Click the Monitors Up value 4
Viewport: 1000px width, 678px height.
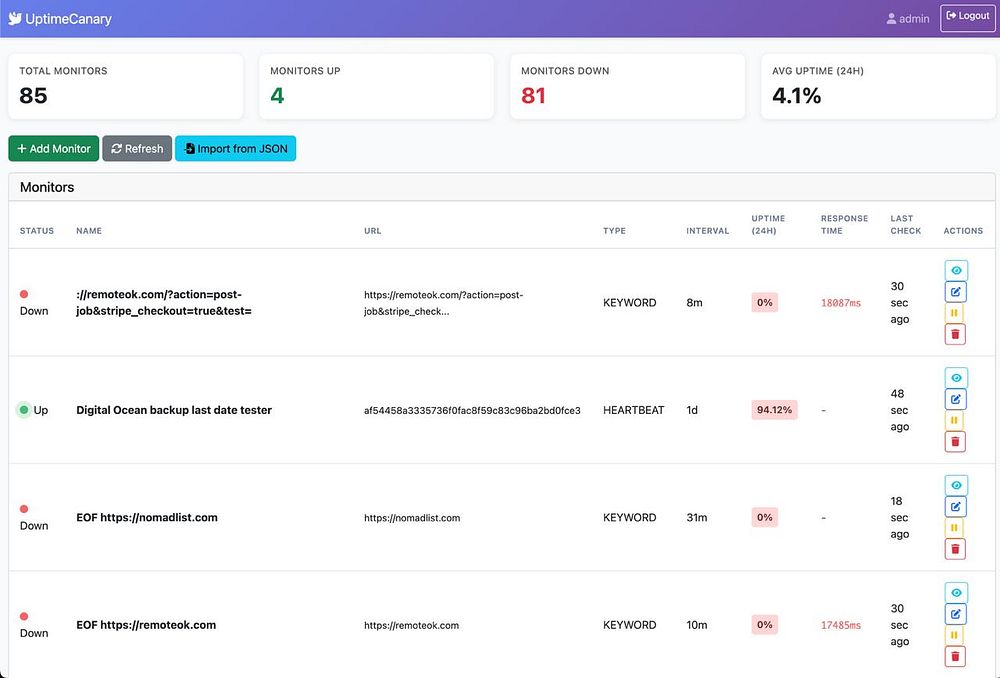277,96
